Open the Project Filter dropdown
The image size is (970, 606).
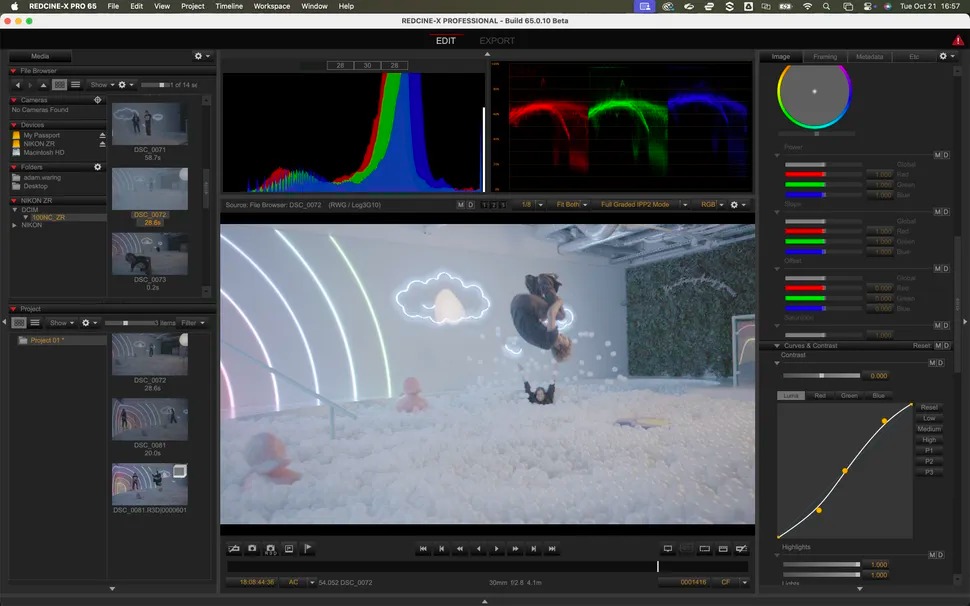(x=193, y=323)
